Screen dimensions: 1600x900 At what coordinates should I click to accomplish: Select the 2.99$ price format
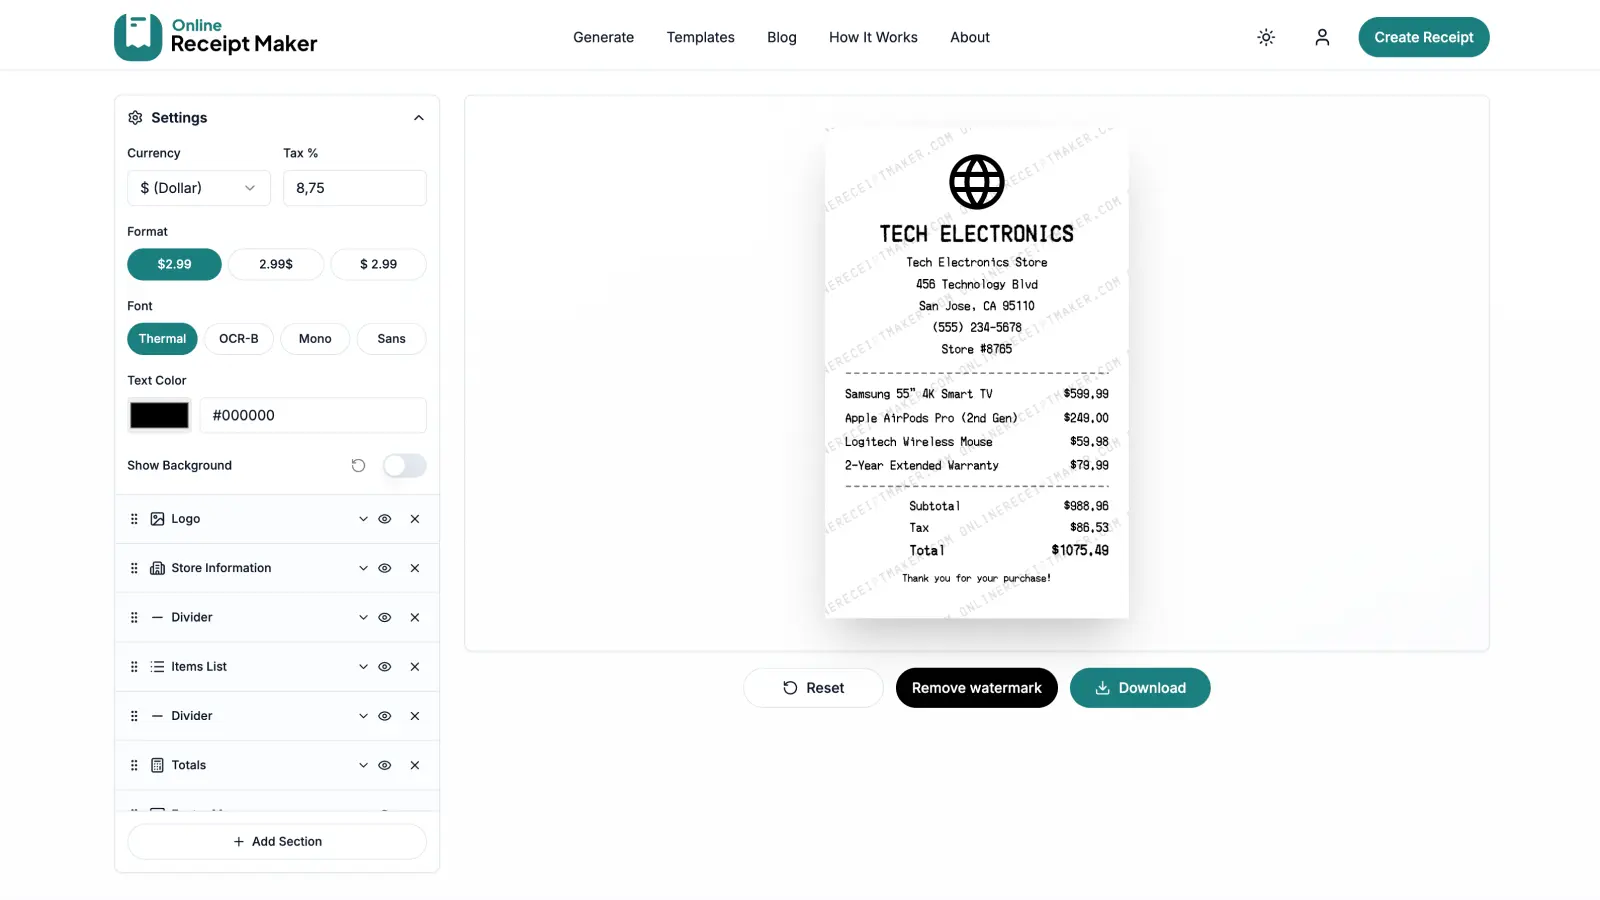pos(276,264)
